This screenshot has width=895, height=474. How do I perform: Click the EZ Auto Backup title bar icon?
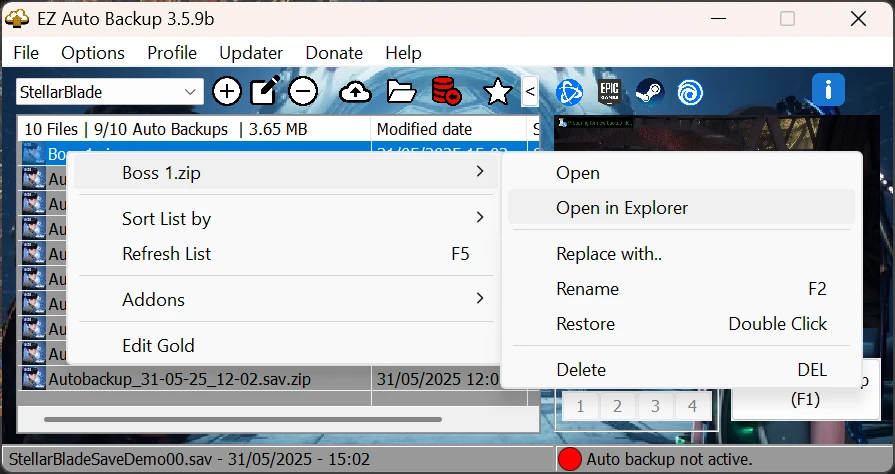[x=17, y=19]
